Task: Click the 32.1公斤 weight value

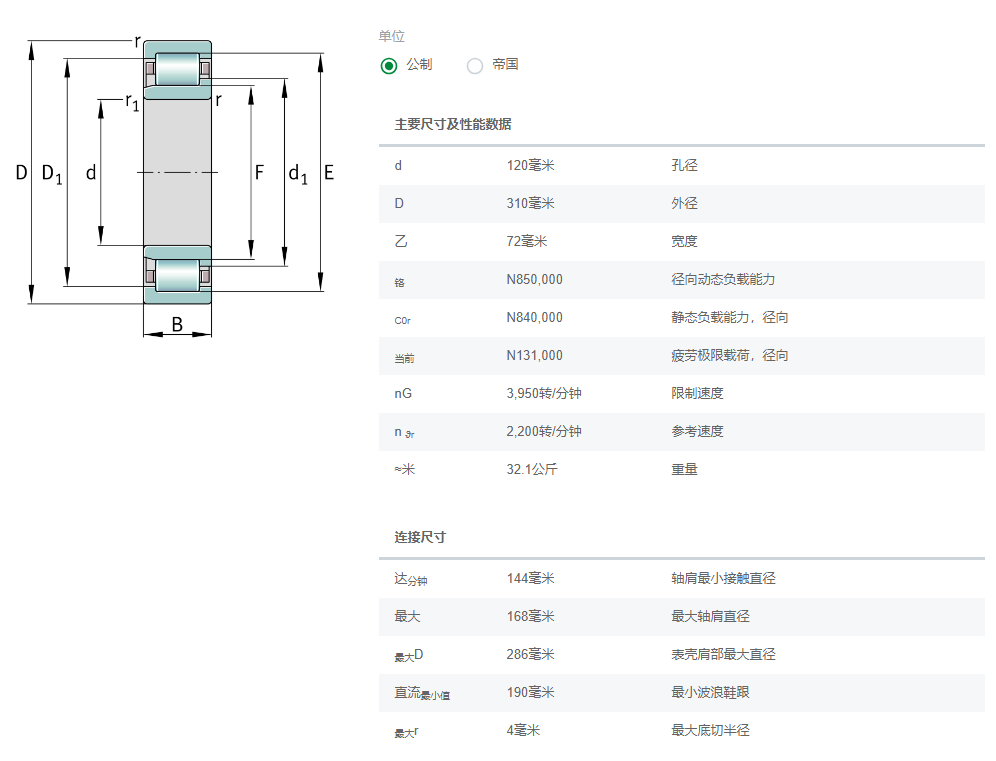Action: (532, 469)
